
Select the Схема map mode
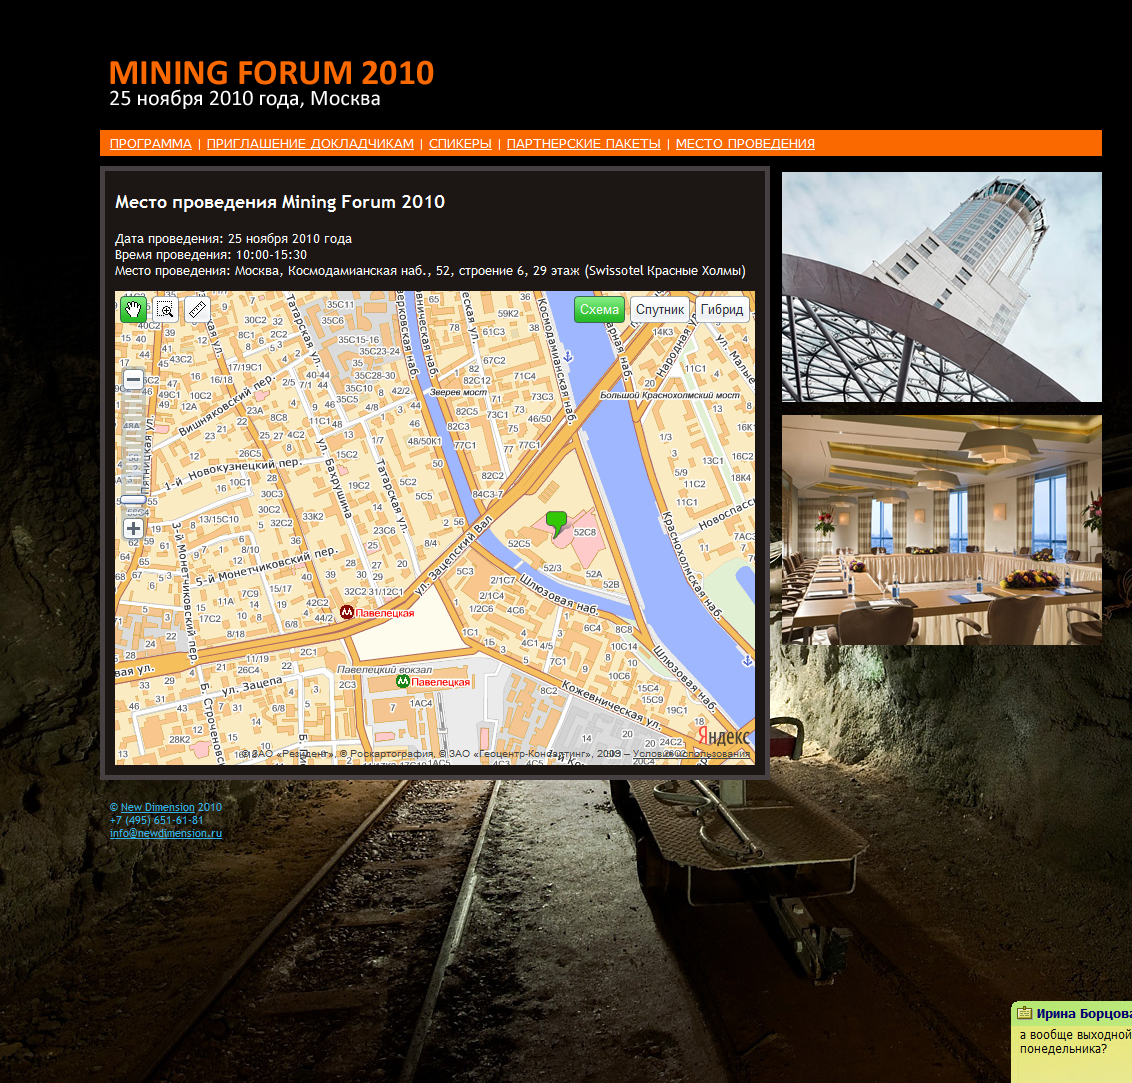598,309
